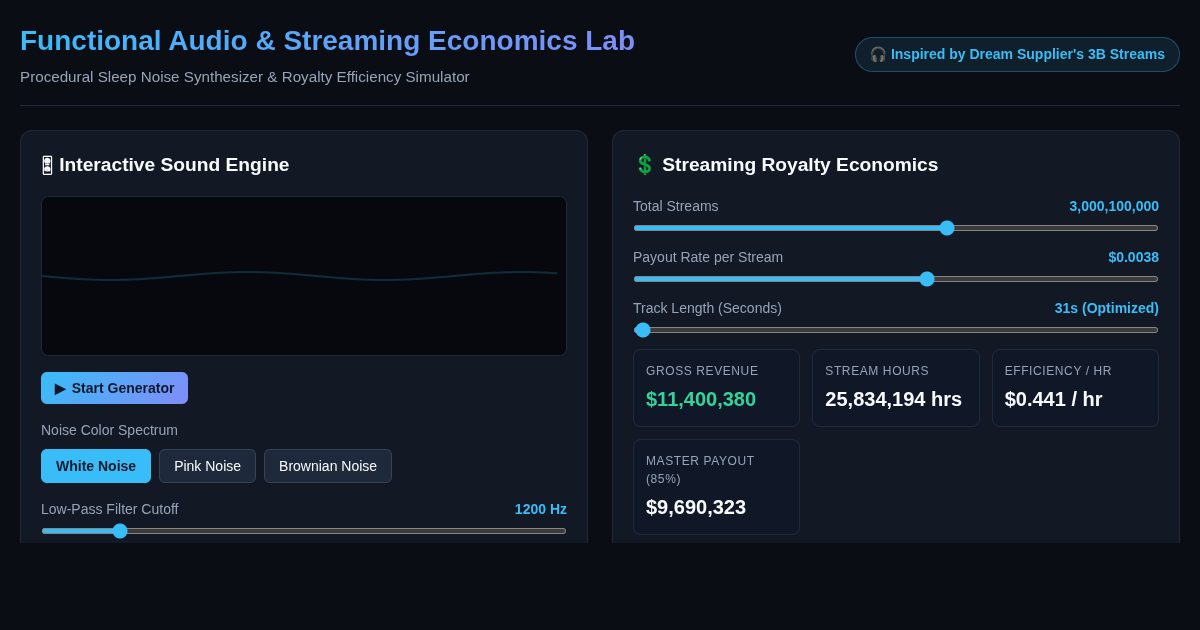
Task: Click the 1200 Hz cutoff value
Action: pos(541,509)
